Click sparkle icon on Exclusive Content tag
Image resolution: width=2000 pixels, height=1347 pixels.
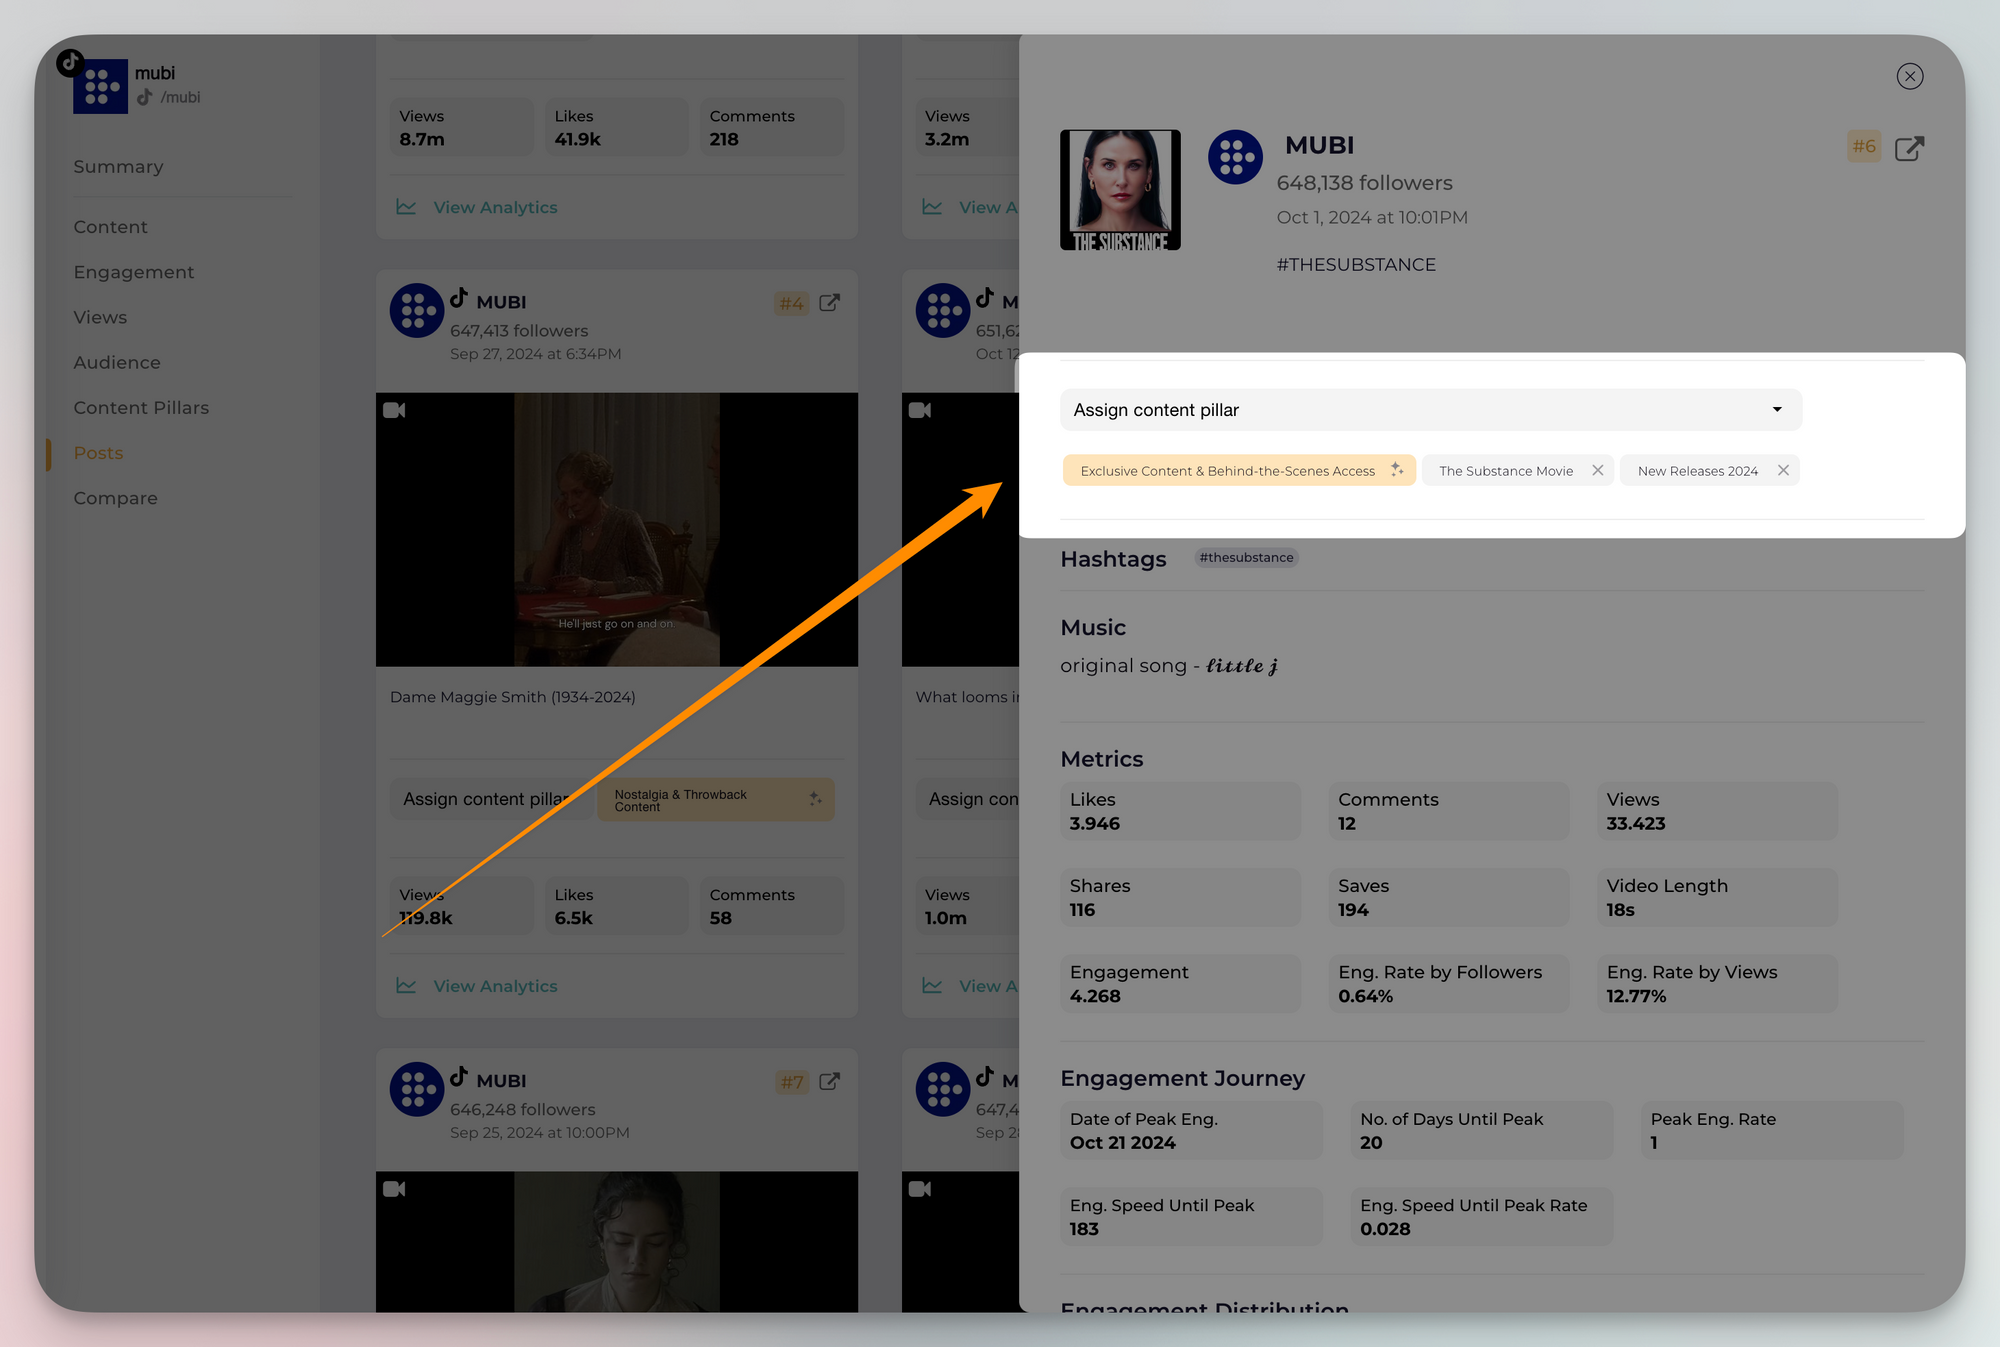pos(1397,470)
